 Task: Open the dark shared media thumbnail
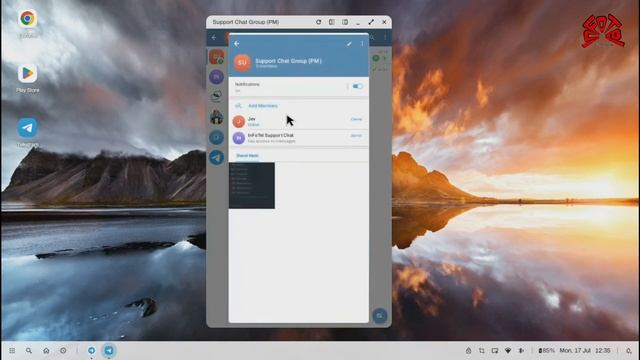point(252,185)
